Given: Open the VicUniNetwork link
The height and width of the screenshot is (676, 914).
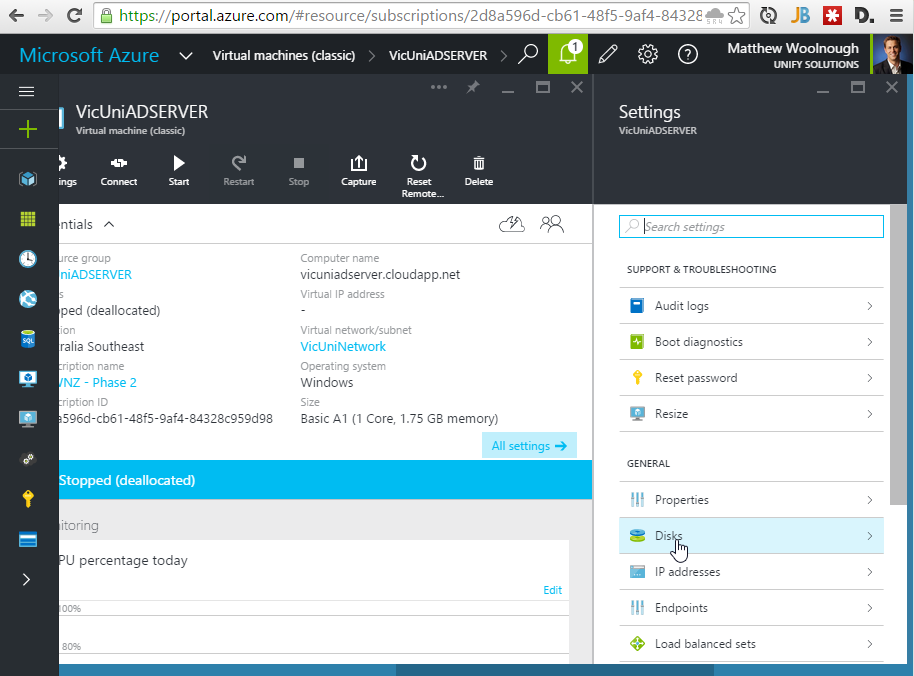Looking at the screenshot, I should 343,347.
